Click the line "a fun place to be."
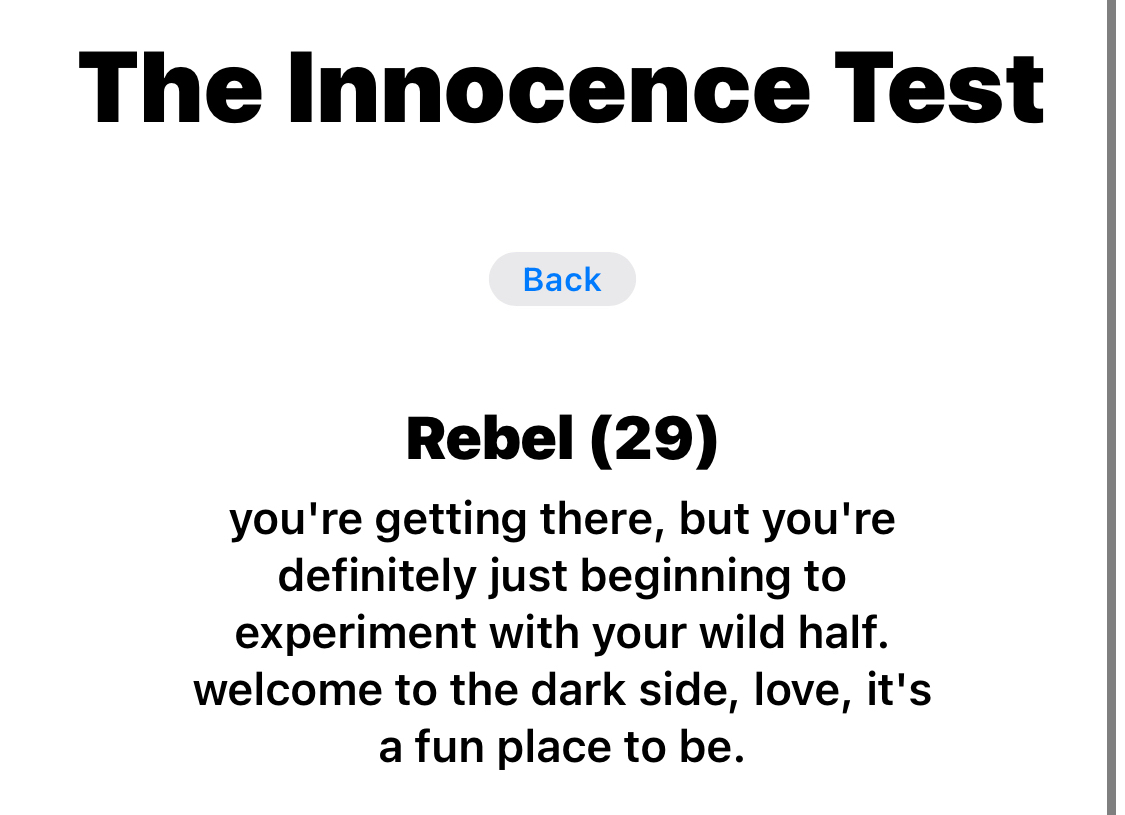 [x=562, y=748]
